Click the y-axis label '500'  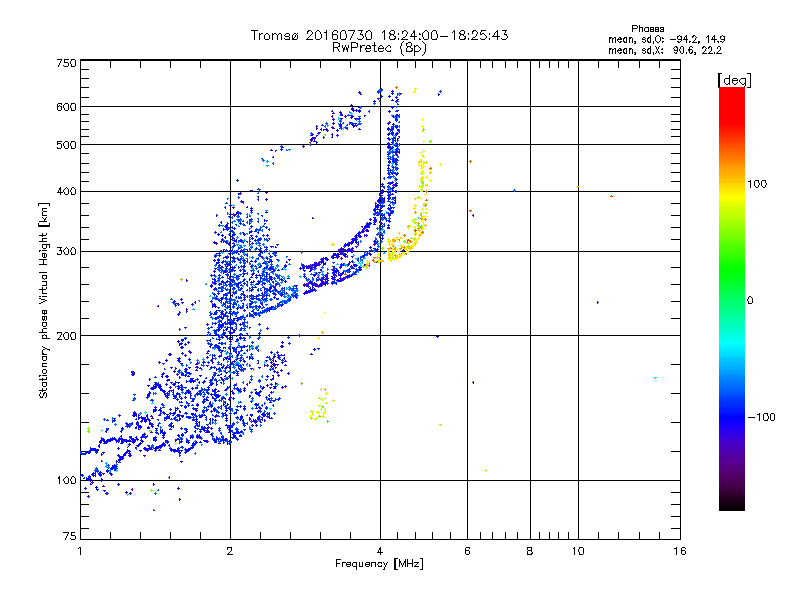pos(66,145)
